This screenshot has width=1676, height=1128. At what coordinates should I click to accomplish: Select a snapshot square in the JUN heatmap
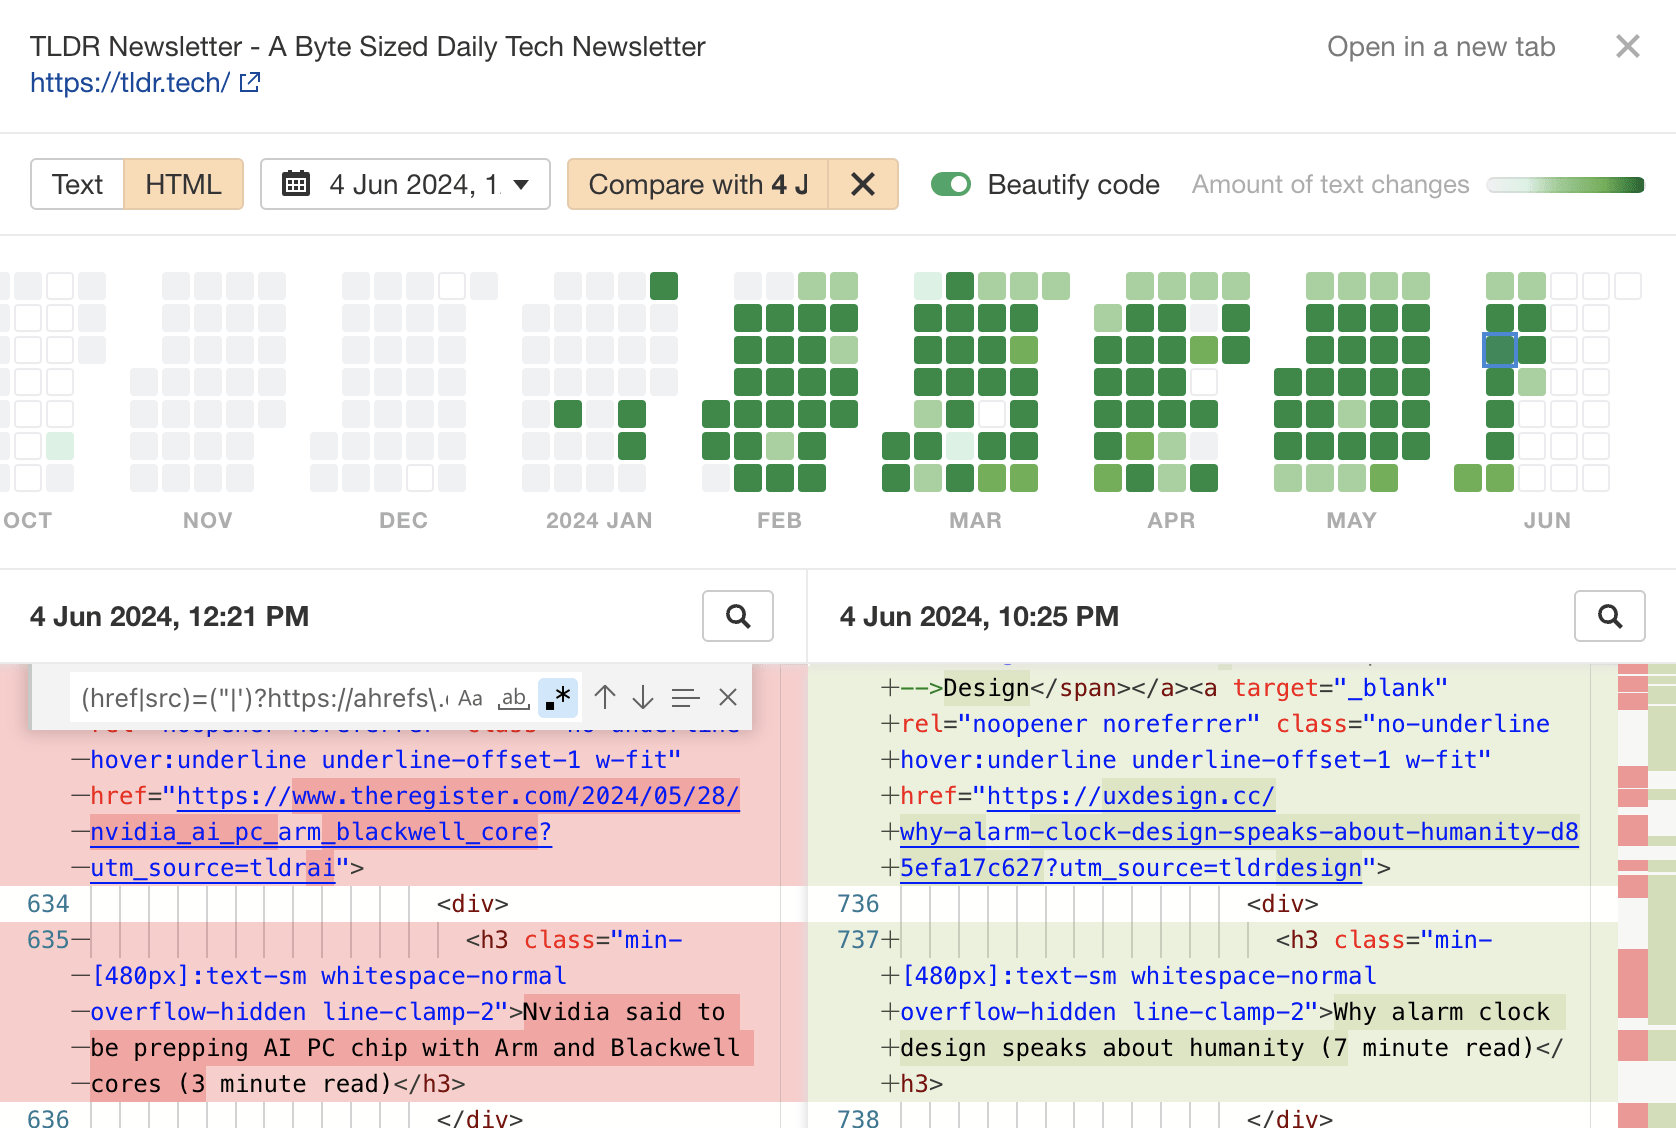pos(1499,349)
